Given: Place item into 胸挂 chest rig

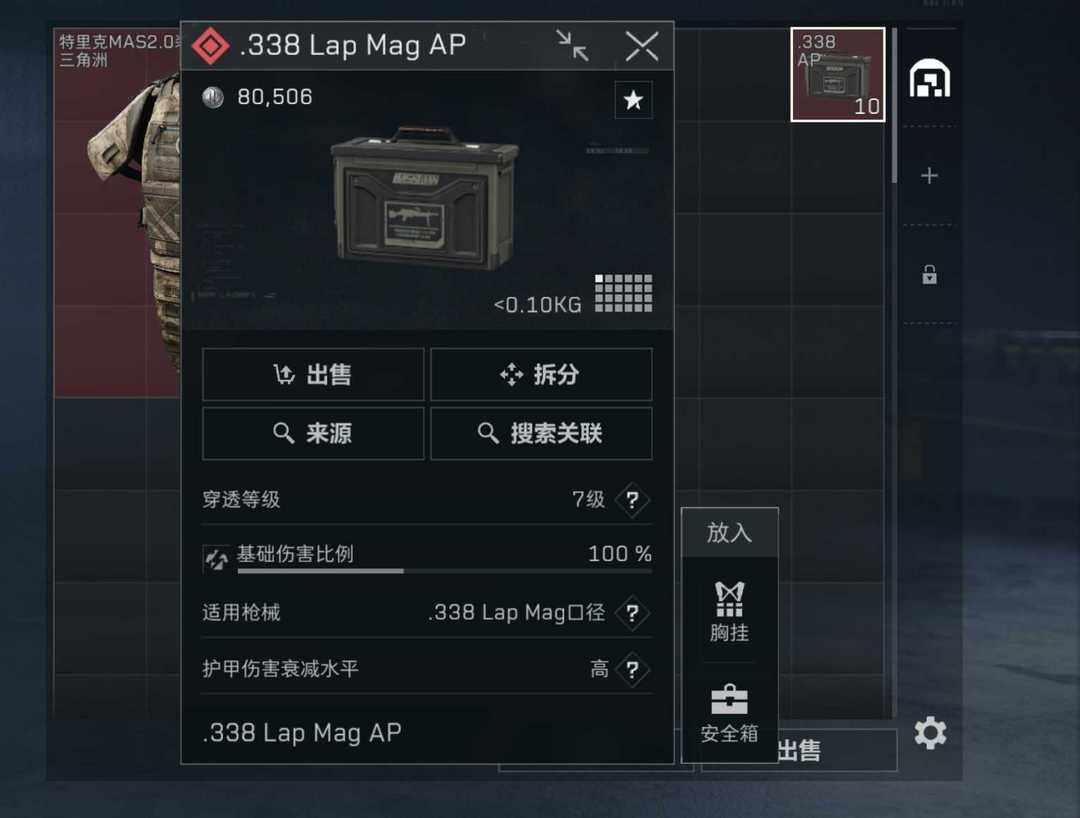Looking at the screenshot, I should point(729,611).
